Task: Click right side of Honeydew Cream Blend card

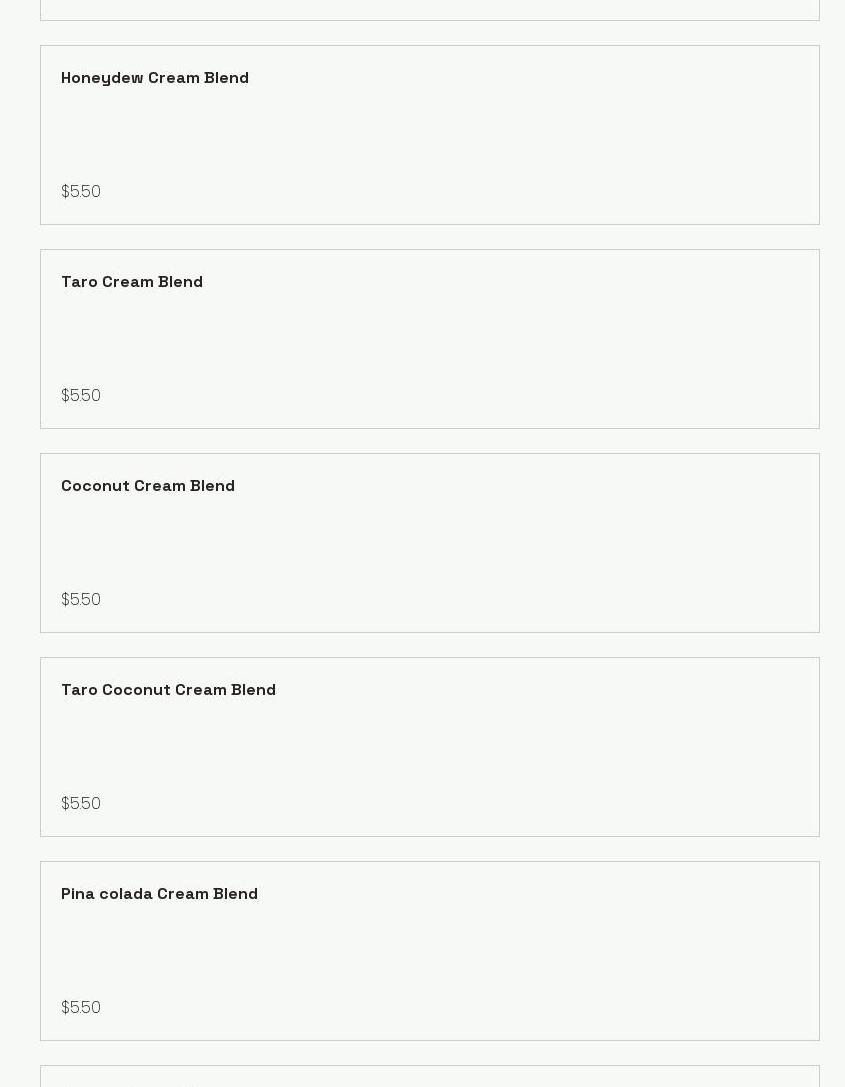Action: coord(720,135)
